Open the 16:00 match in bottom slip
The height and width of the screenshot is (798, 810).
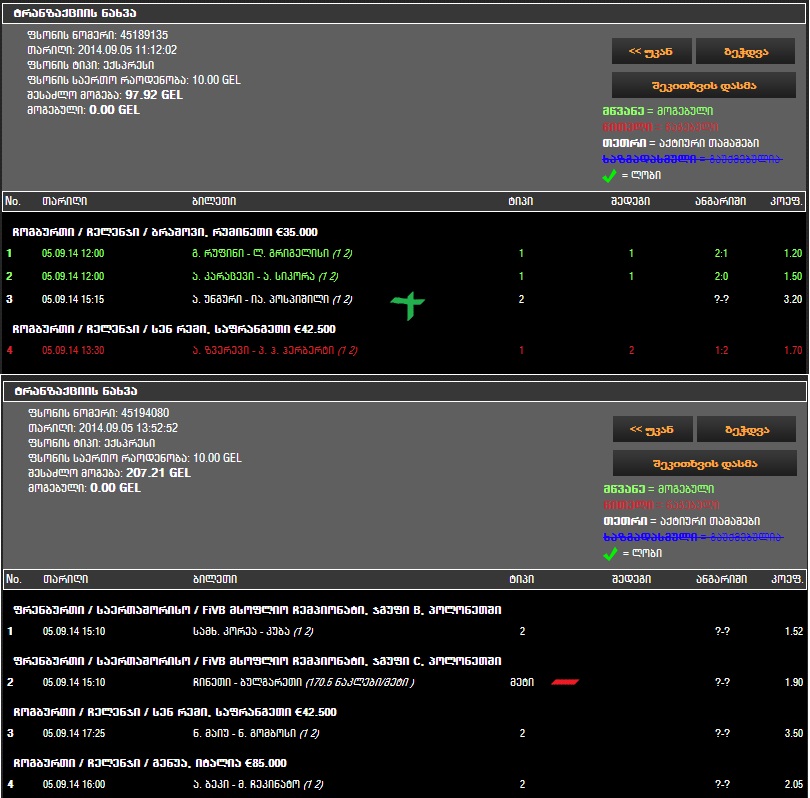pyautogui.click(x=258, y=784)
